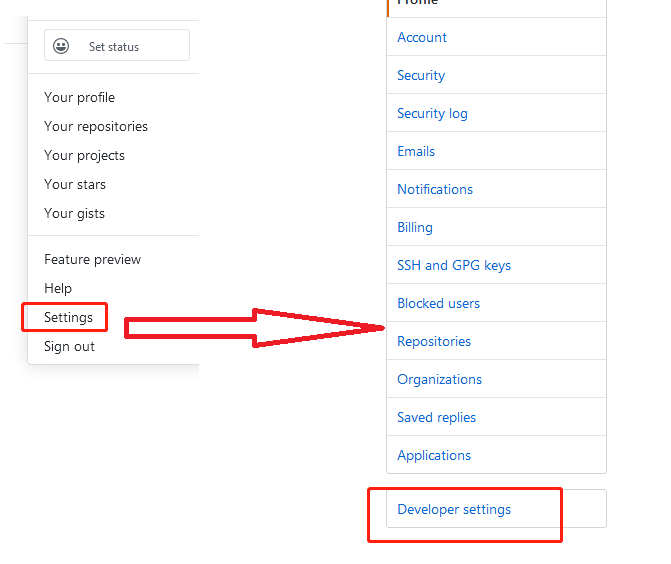Open Your stars
This screenshot has height=564, width=671.
coord(75,184)
